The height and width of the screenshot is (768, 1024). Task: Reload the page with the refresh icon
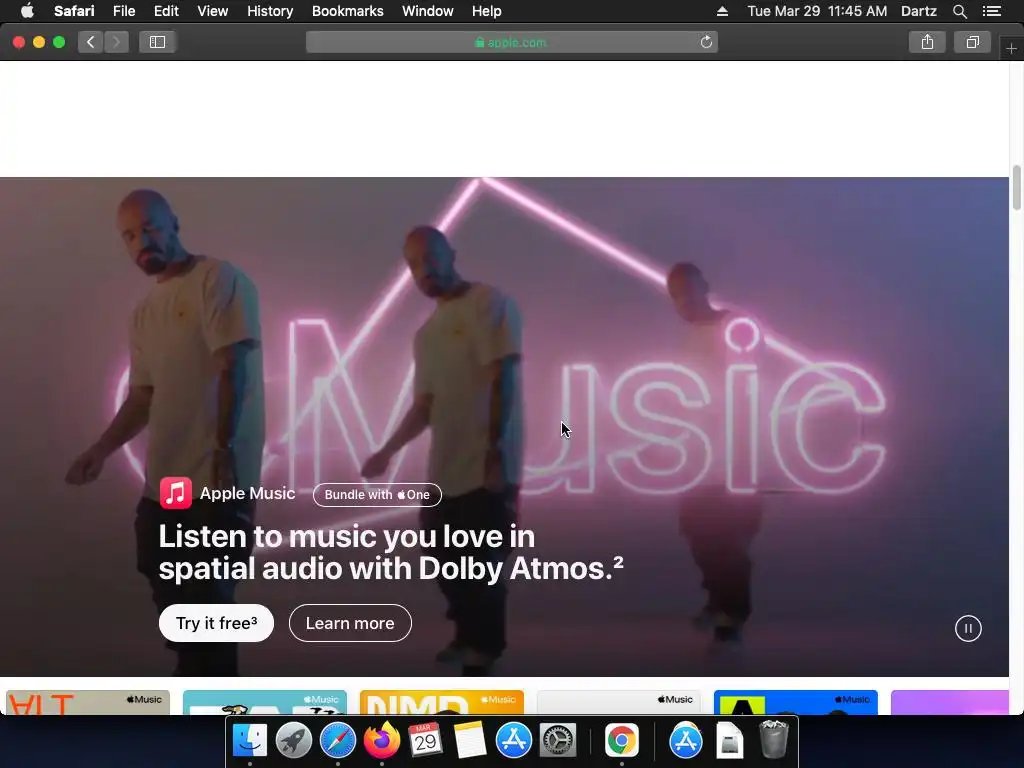pos(706,42)
